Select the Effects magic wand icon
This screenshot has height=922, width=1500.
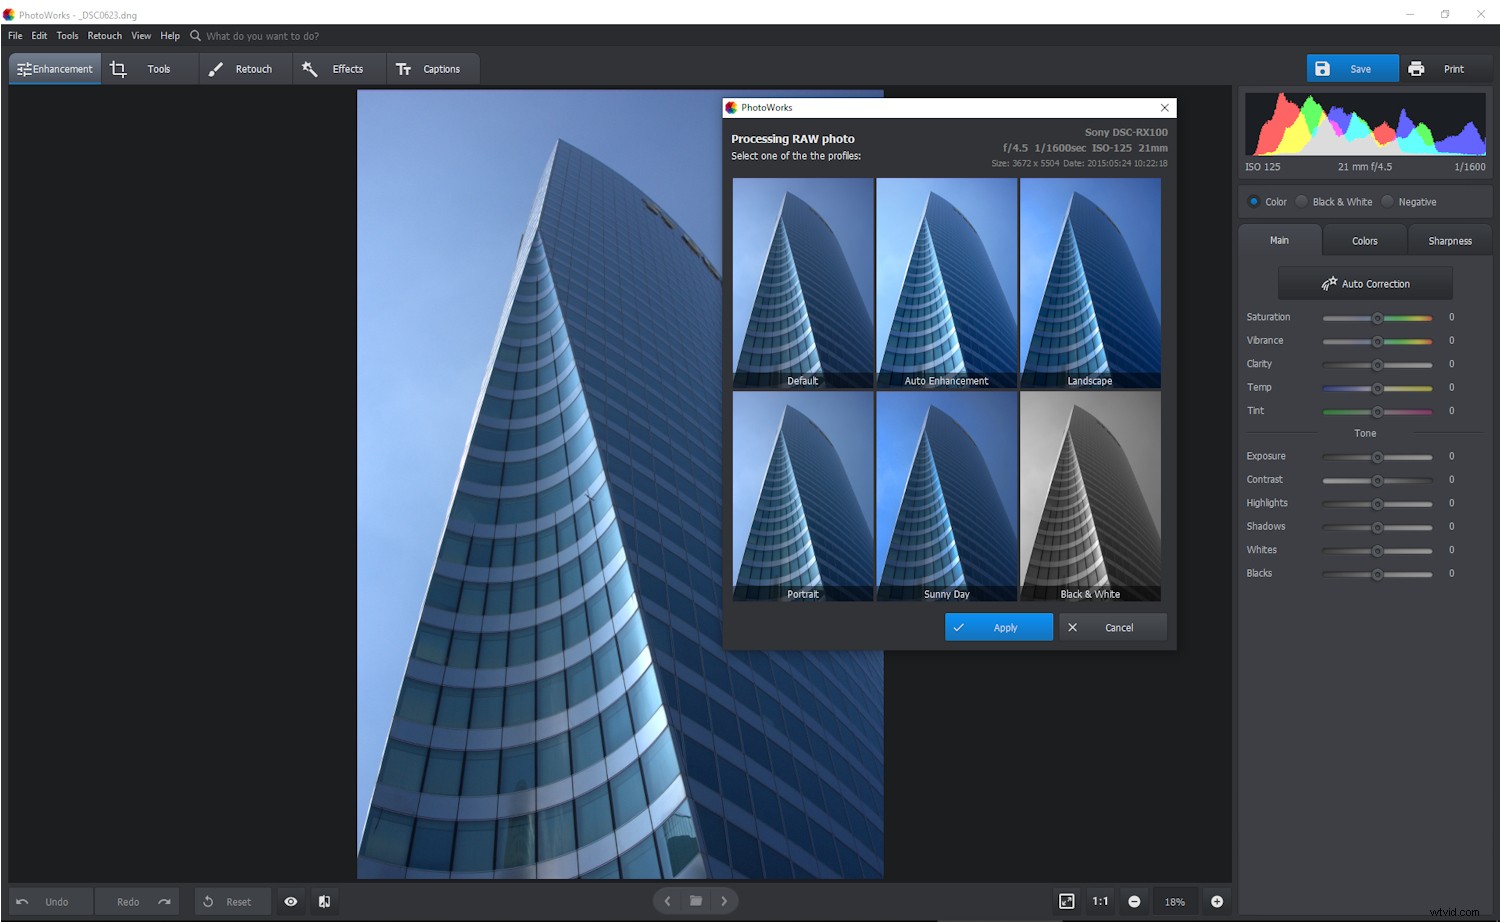[x=310, y=68]
